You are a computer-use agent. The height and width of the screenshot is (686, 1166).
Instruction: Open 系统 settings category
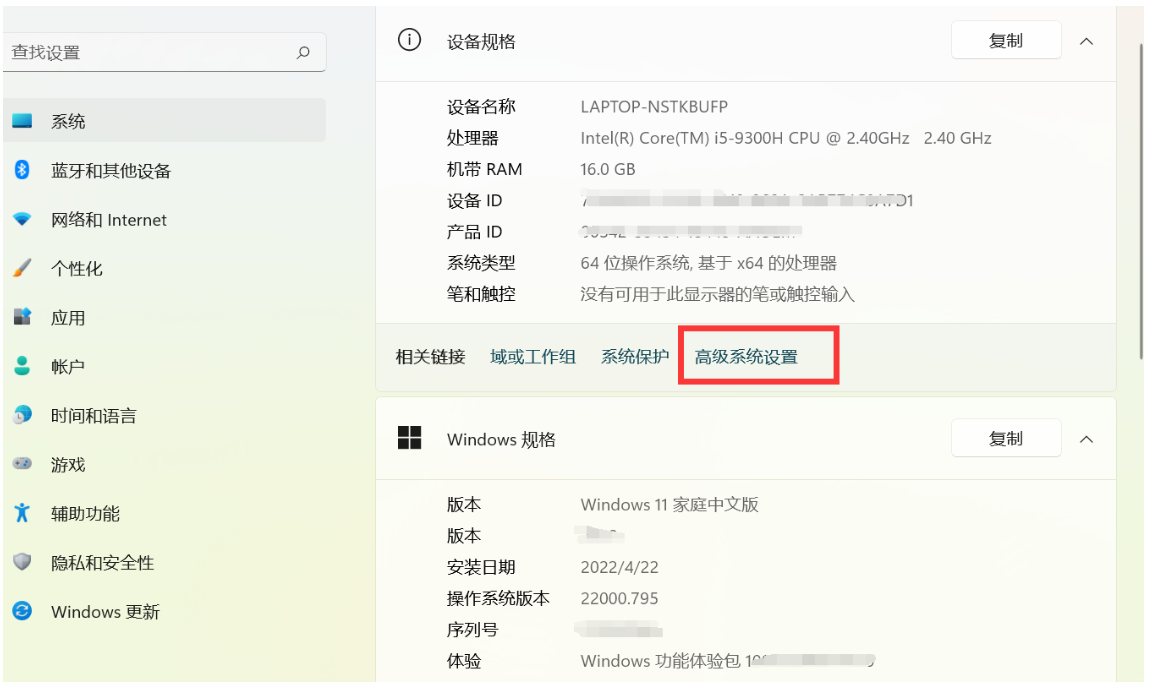point(164,120)
